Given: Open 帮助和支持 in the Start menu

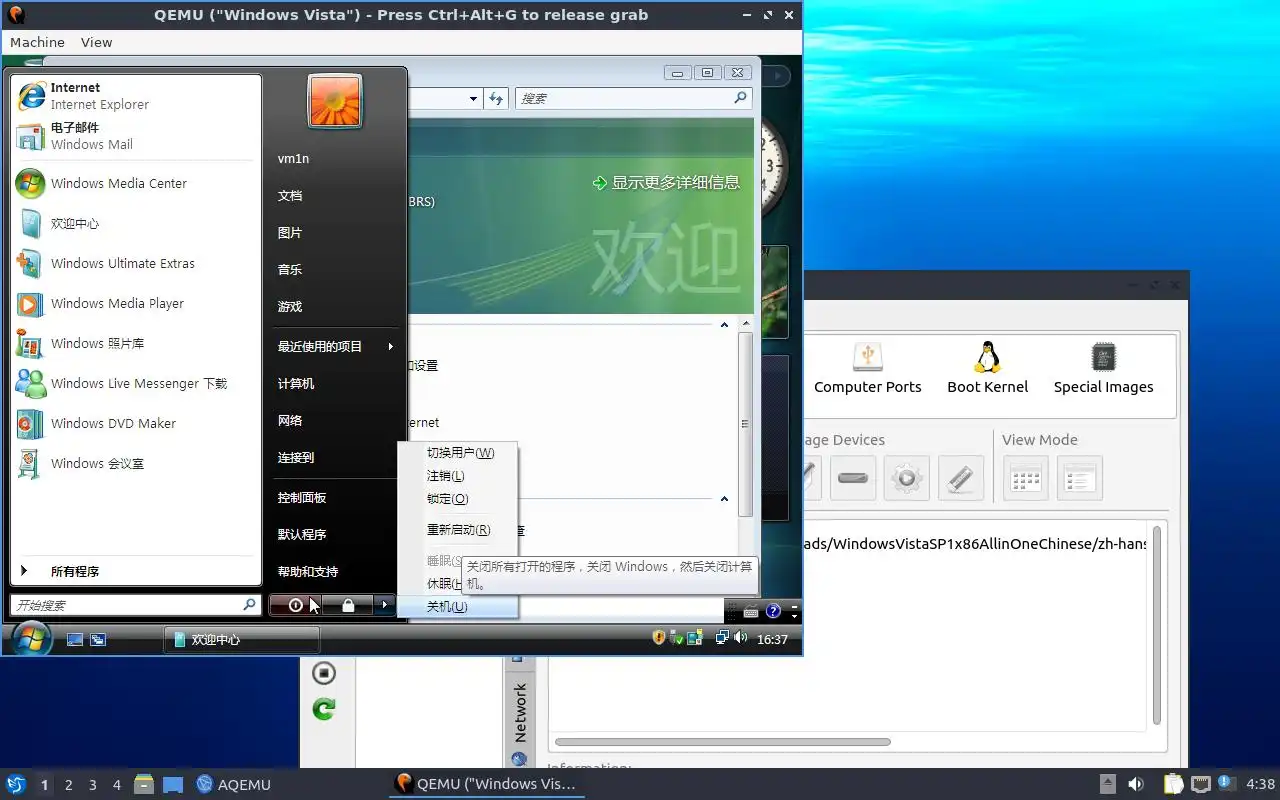Looking at the screenshot, I should click(x=336, y=572).
